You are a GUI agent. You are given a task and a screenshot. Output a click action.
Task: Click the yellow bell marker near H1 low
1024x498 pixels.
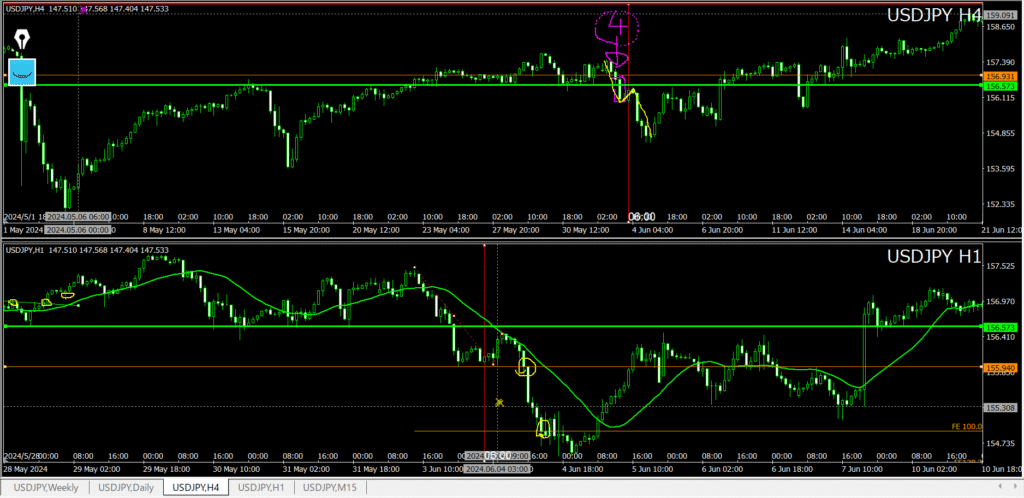click(544, 429)
